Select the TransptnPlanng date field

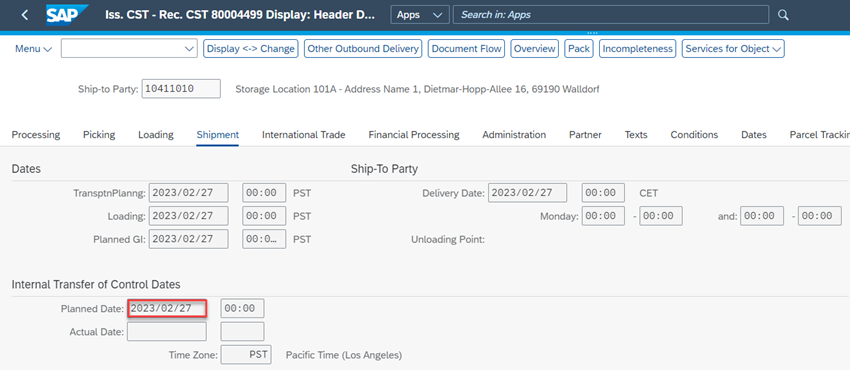pyautogui.click(x=189, y=193)
